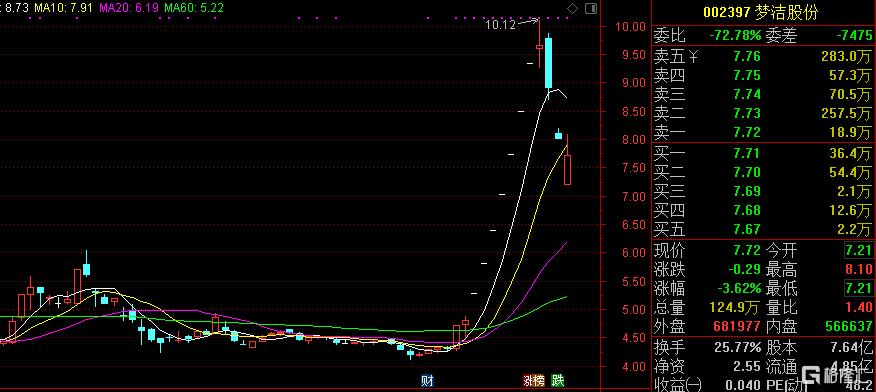Select the tall cyan candlestick near peak
Screen dimensions: 876x392
tap(549, 64)
